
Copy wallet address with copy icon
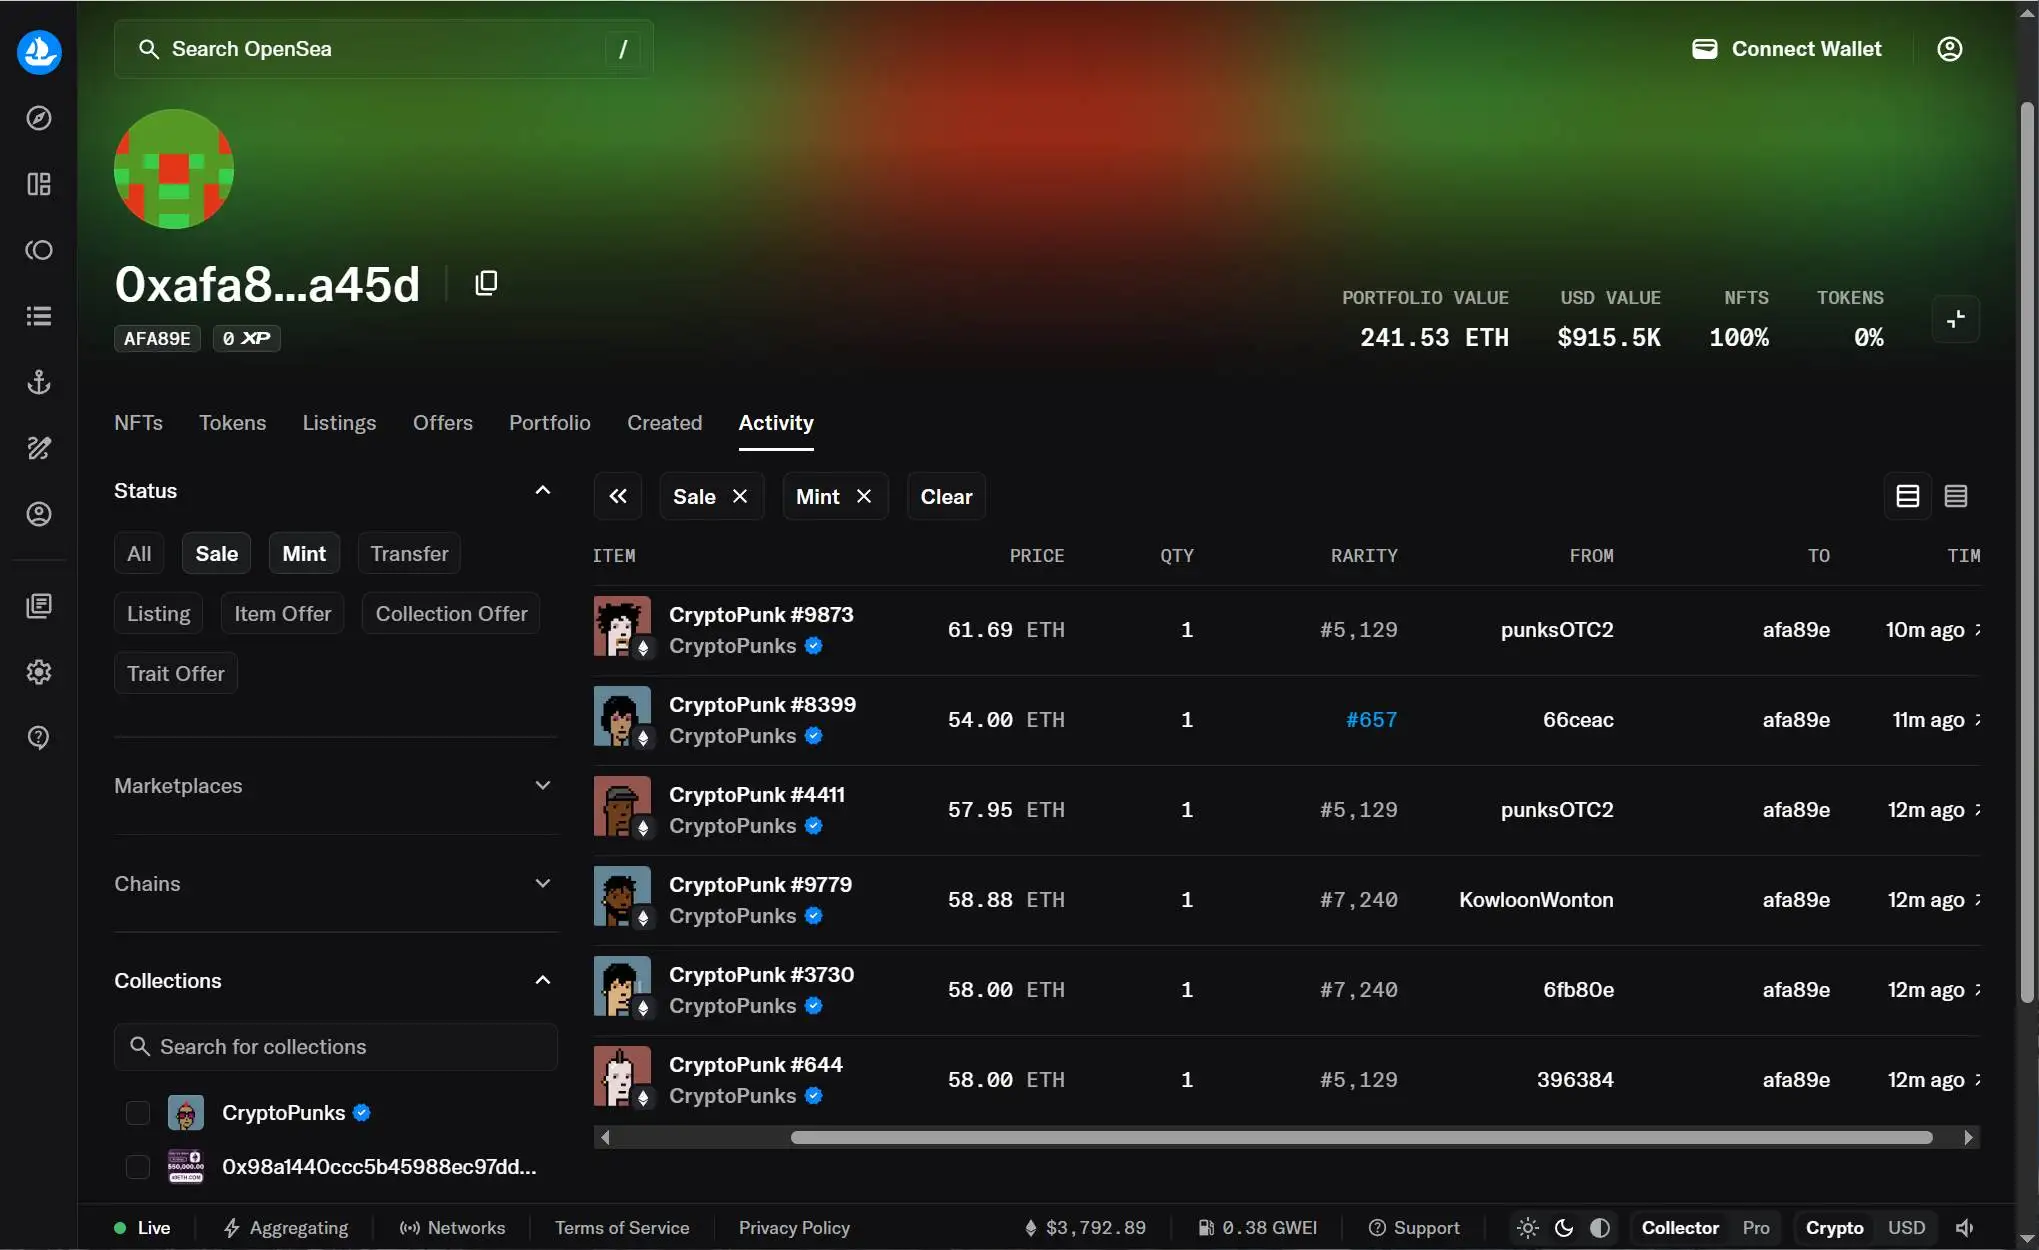[486, 283]
